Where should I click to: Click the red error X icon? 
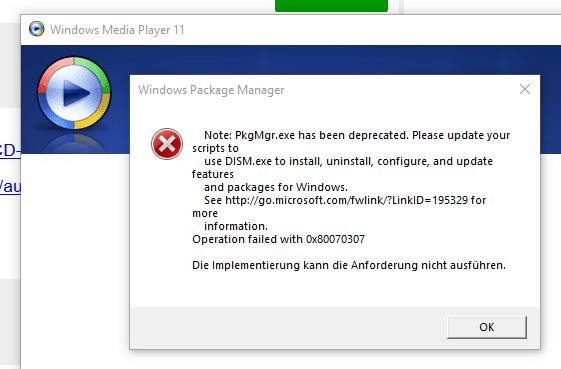coord(167,144)
